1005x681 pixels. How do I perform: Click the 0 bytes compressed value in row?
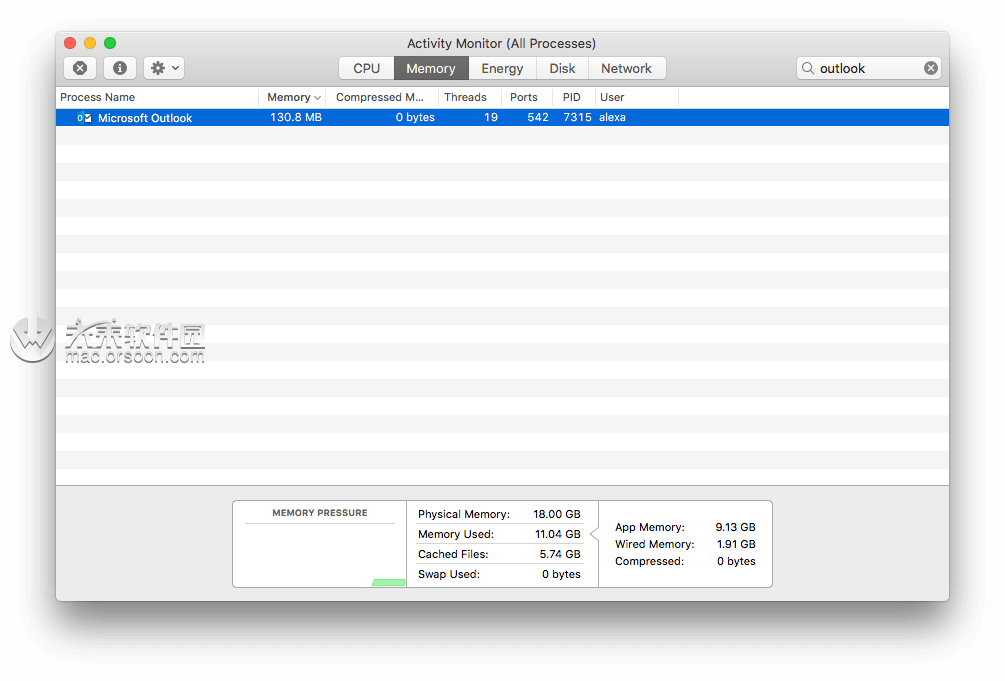pos(415,117)
